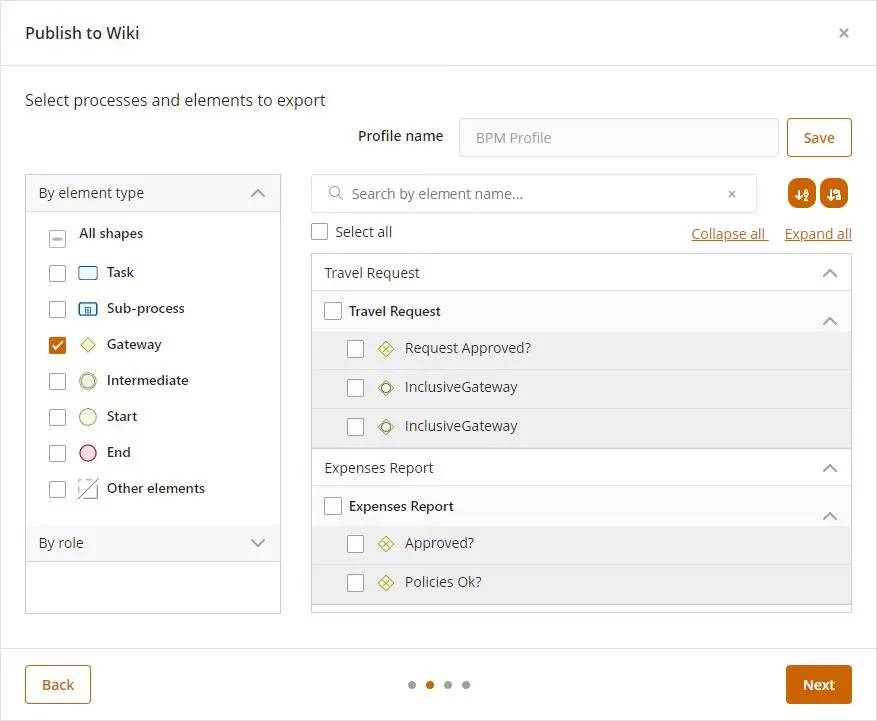Image resolution: width=877 pixels, height=721 pixels.
Task: Close the Publish to Wiki dialog
Action: pos(843,33)
